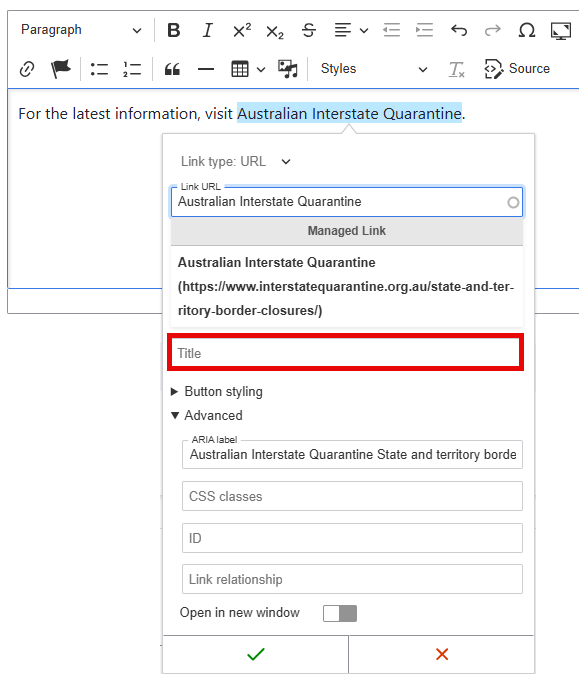Maximize the editor with fullscreen icon
Image resolution: width=579 pixels, height=681 pixels.
coord(561,30)
